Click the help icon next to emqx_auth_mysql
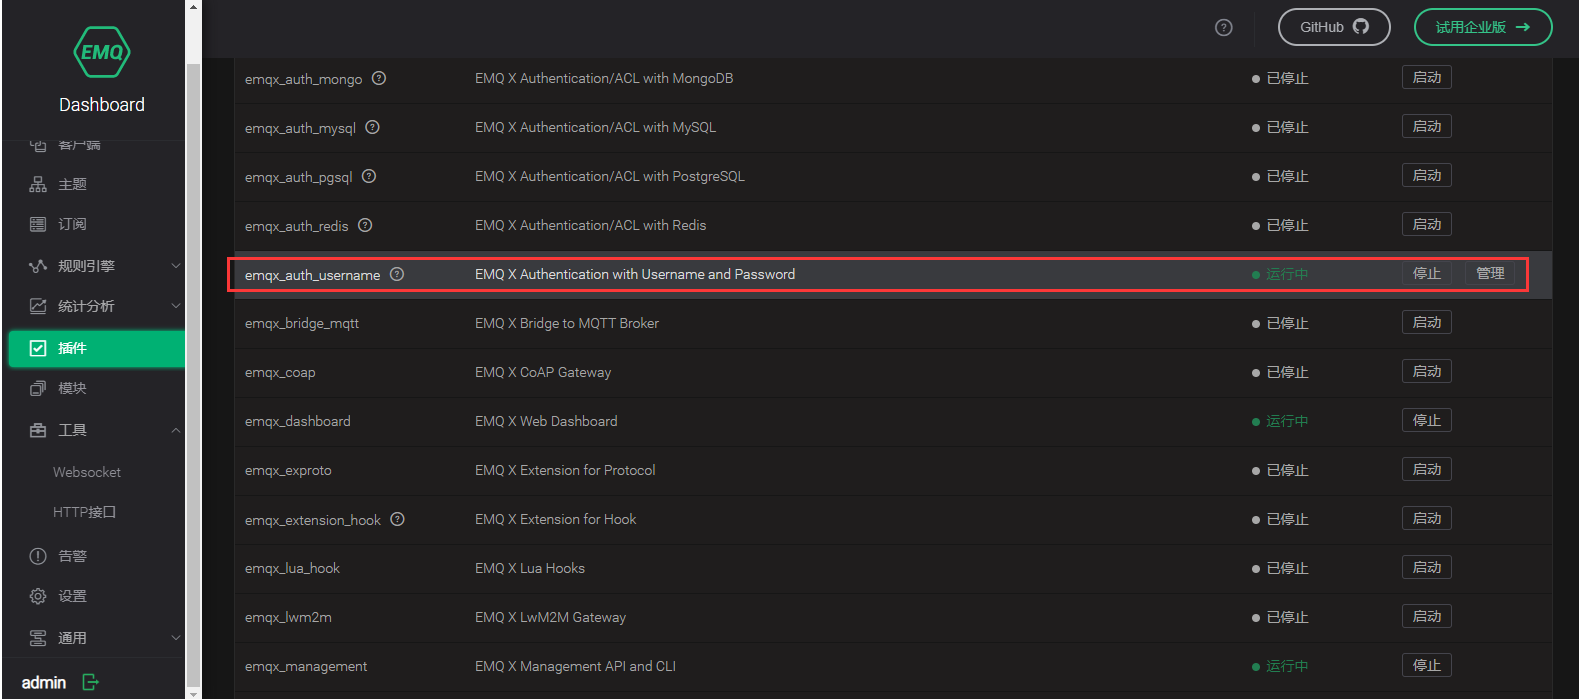1579x699 pixels. (x=372, y=127)
